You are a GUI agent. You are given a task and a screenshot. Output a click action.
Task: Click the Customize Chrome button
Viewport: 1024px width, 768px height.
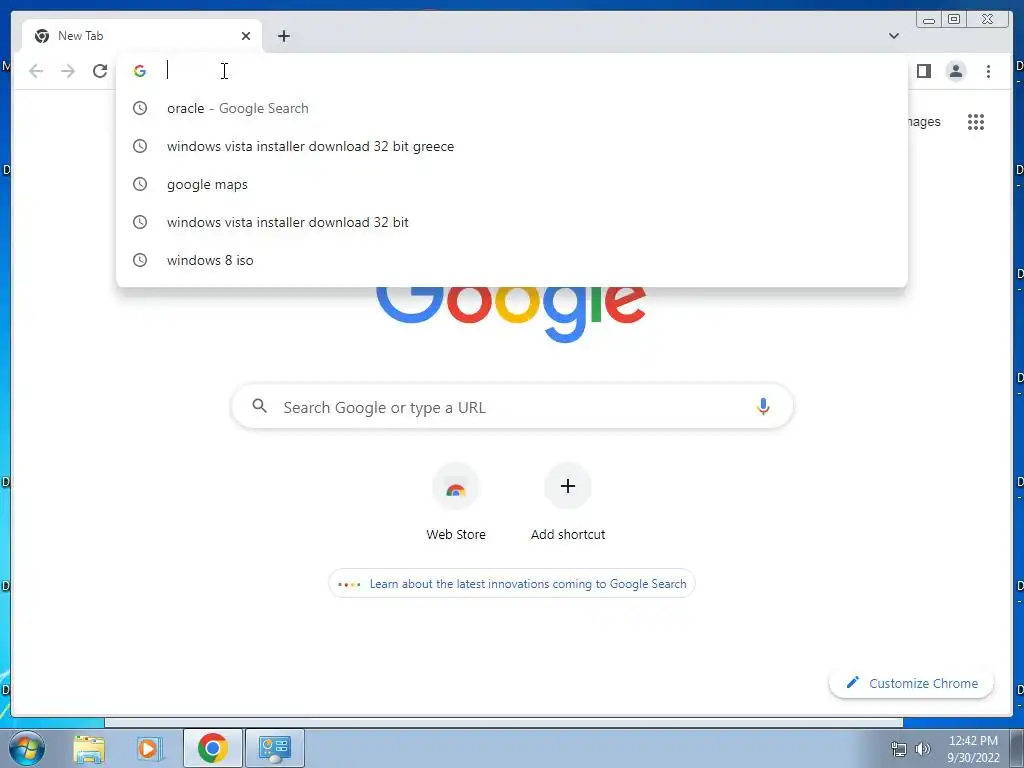[x=911, y=683]
